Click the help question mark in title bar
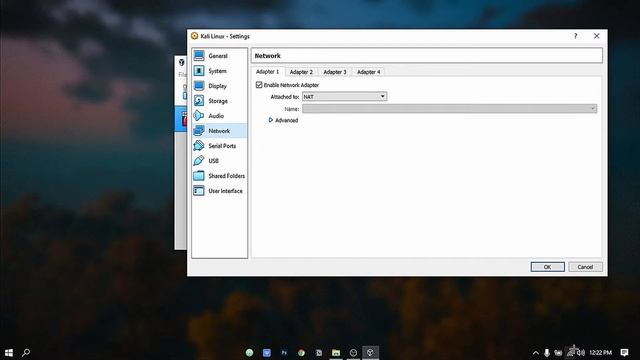This screenshot has height=360, width=640. [576, 36]
